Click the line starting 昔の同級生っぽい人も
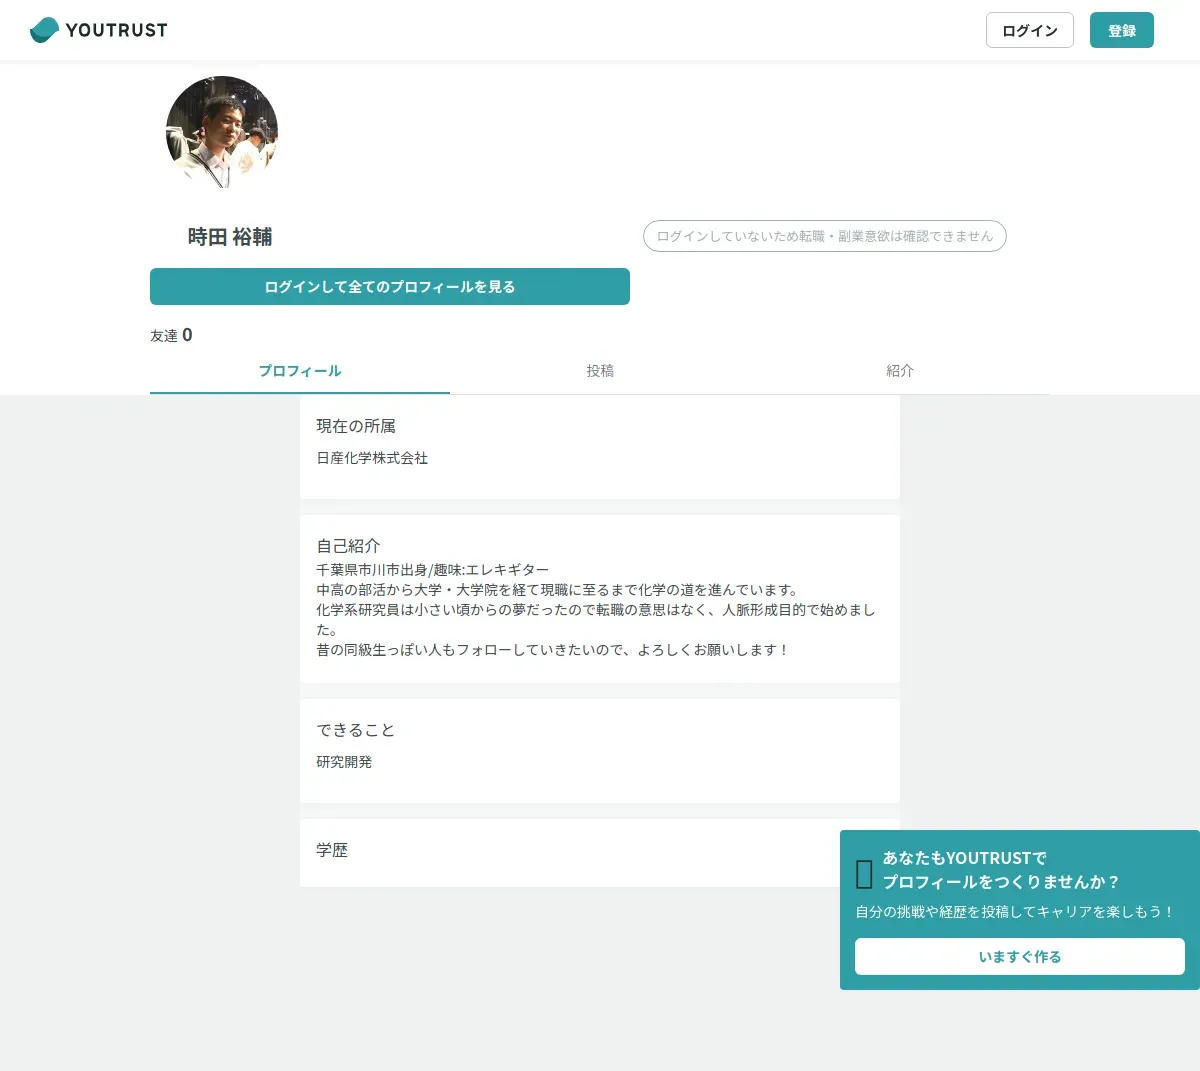This screenshot has width=1200, height=1071. click(x=553, y=650)
